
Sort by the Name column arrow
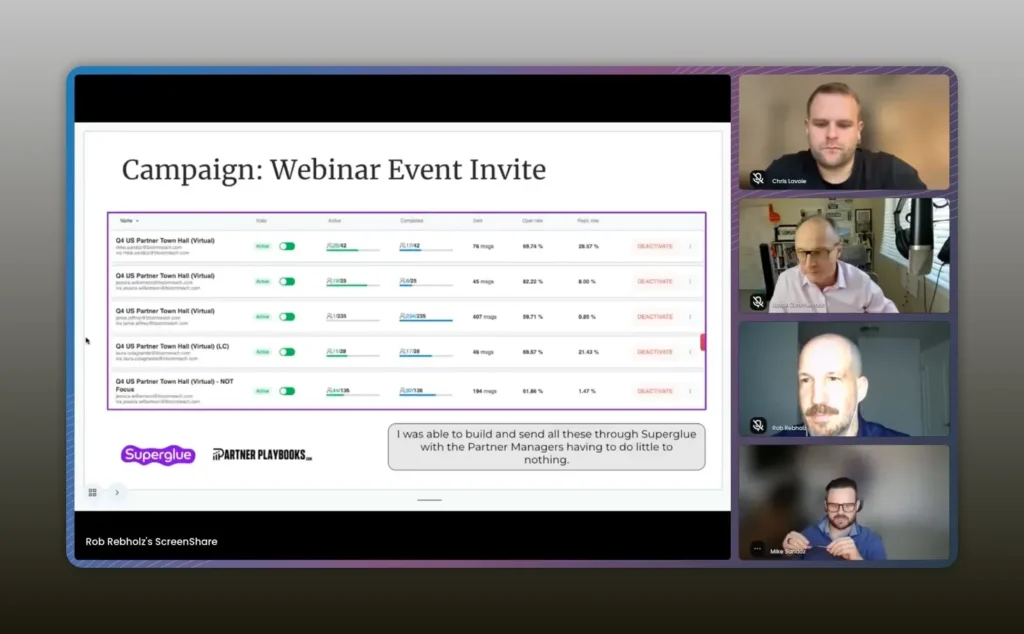(137, 221)
